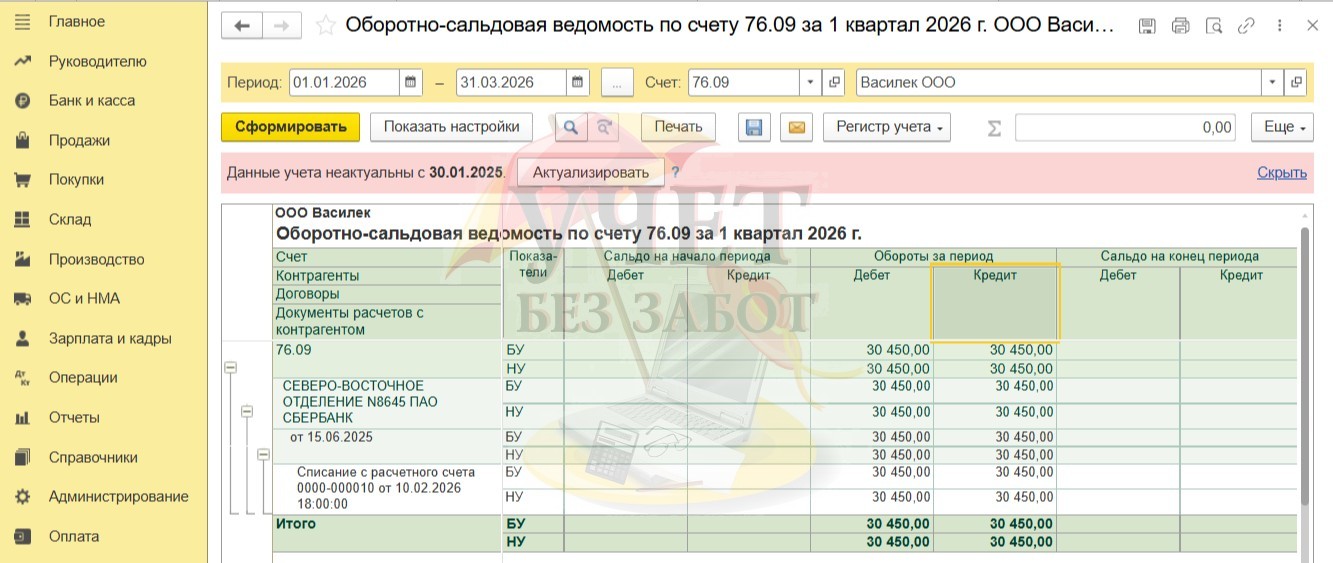Open the Счет 76.09 dropdown list
The width and height of the screenshot is (1333, 563).
point(809,83)
